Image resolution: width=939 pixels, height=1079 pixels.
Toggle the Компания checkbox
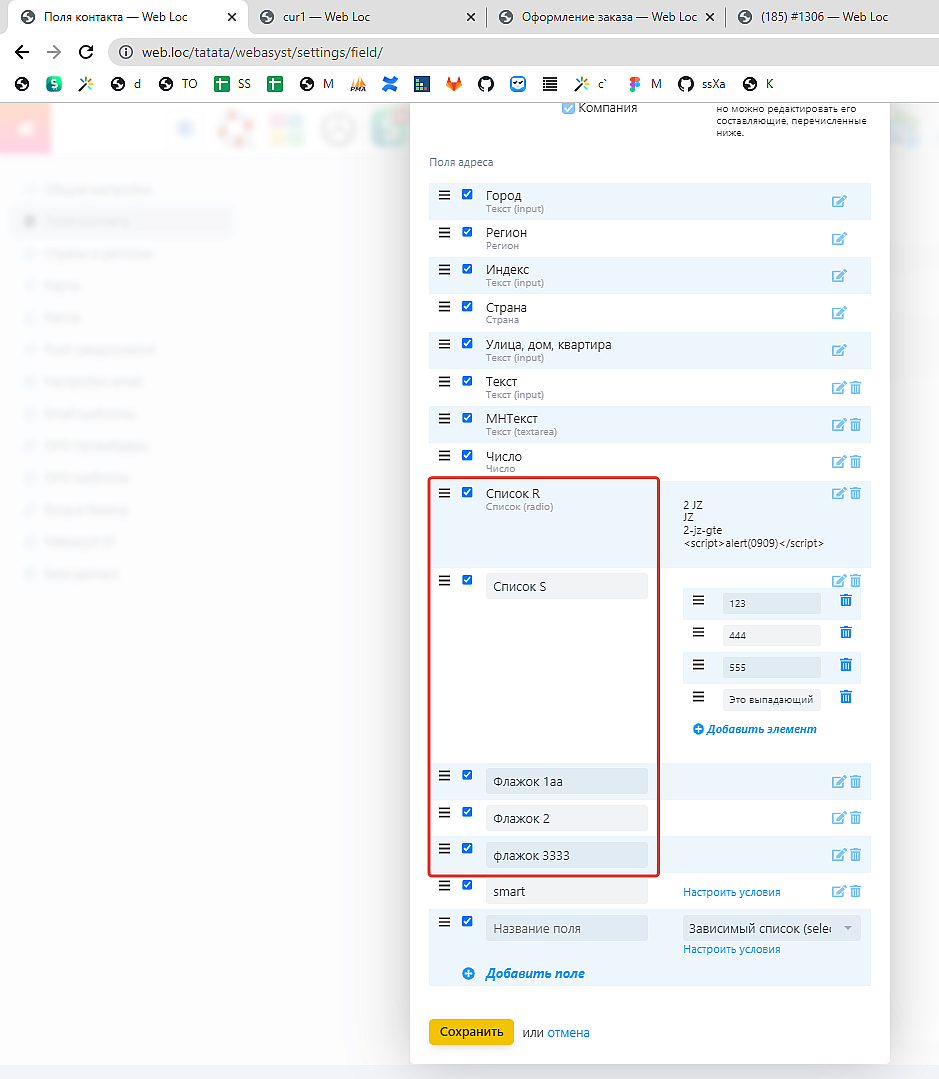[x=568, y=108]
